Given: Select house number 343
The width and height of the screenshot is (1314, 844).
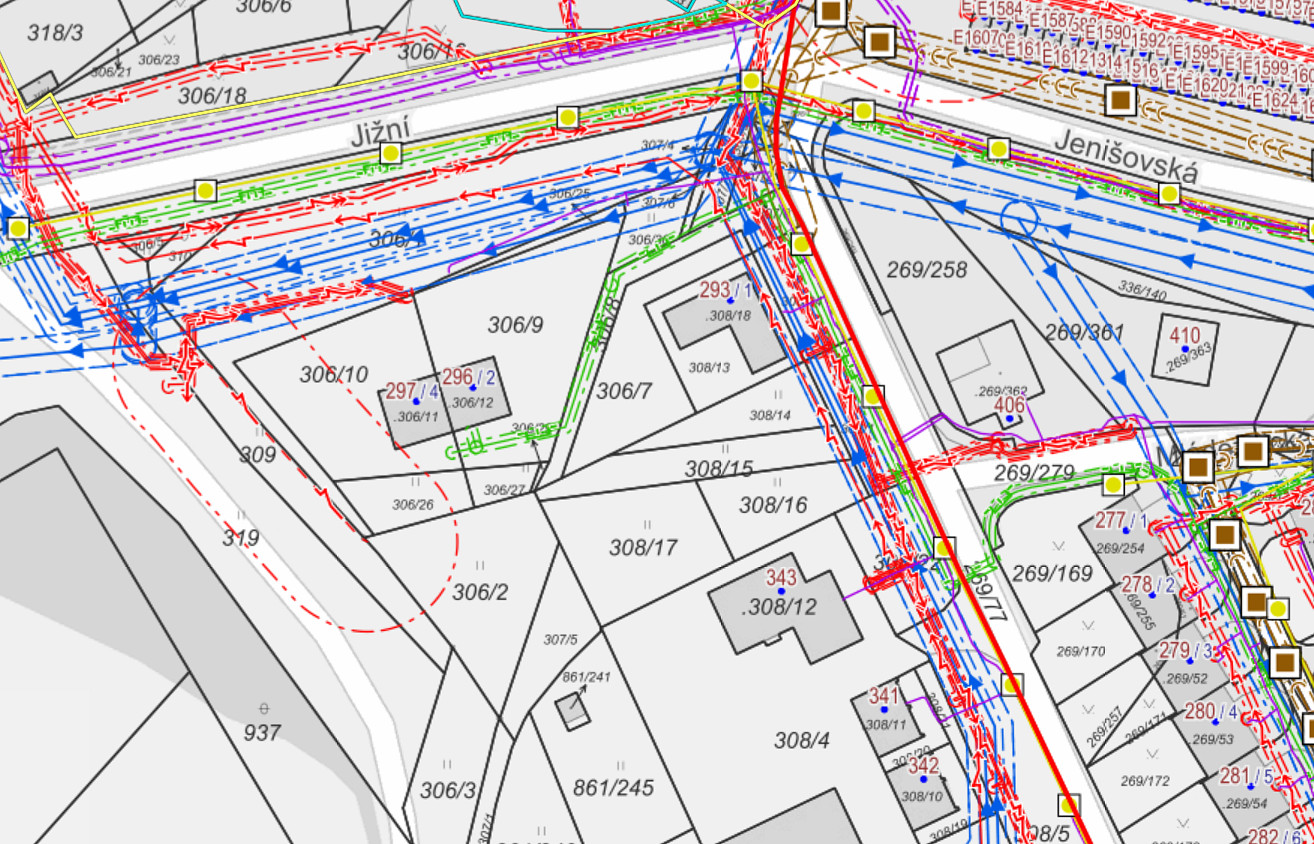Looking at the screenshot, I should tap(781, 578).
